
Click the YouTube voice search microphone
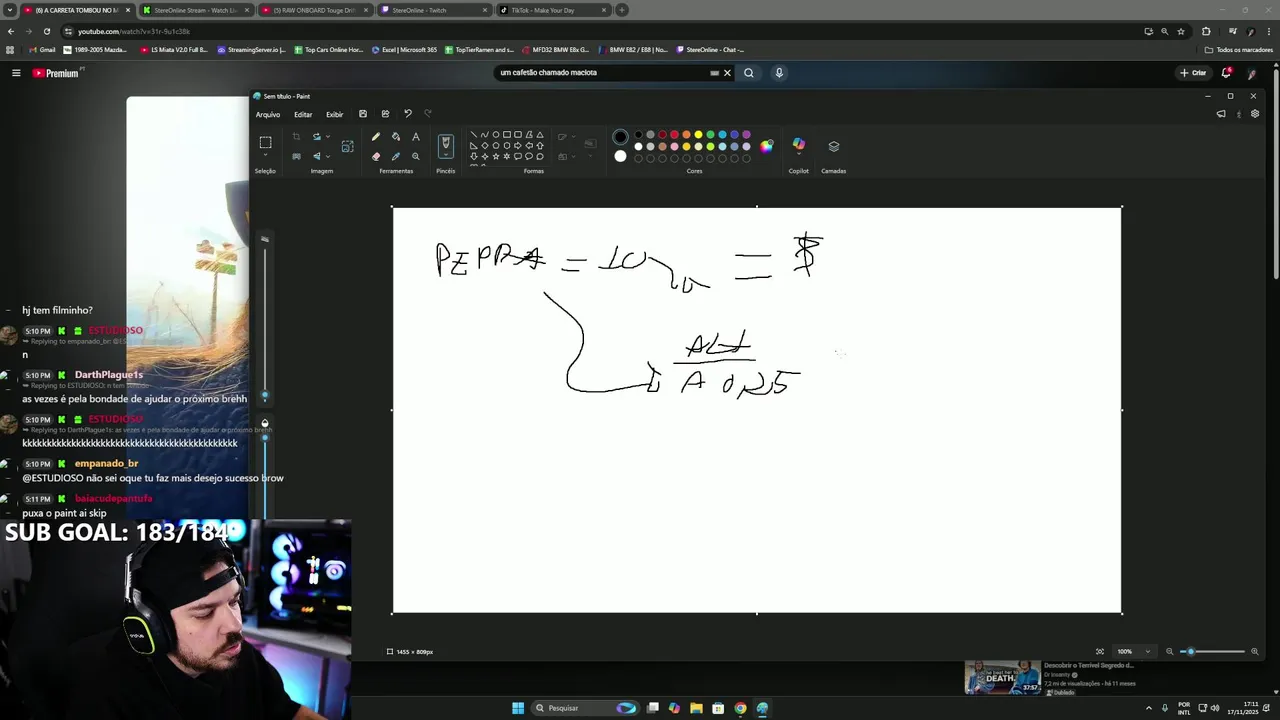779,73
